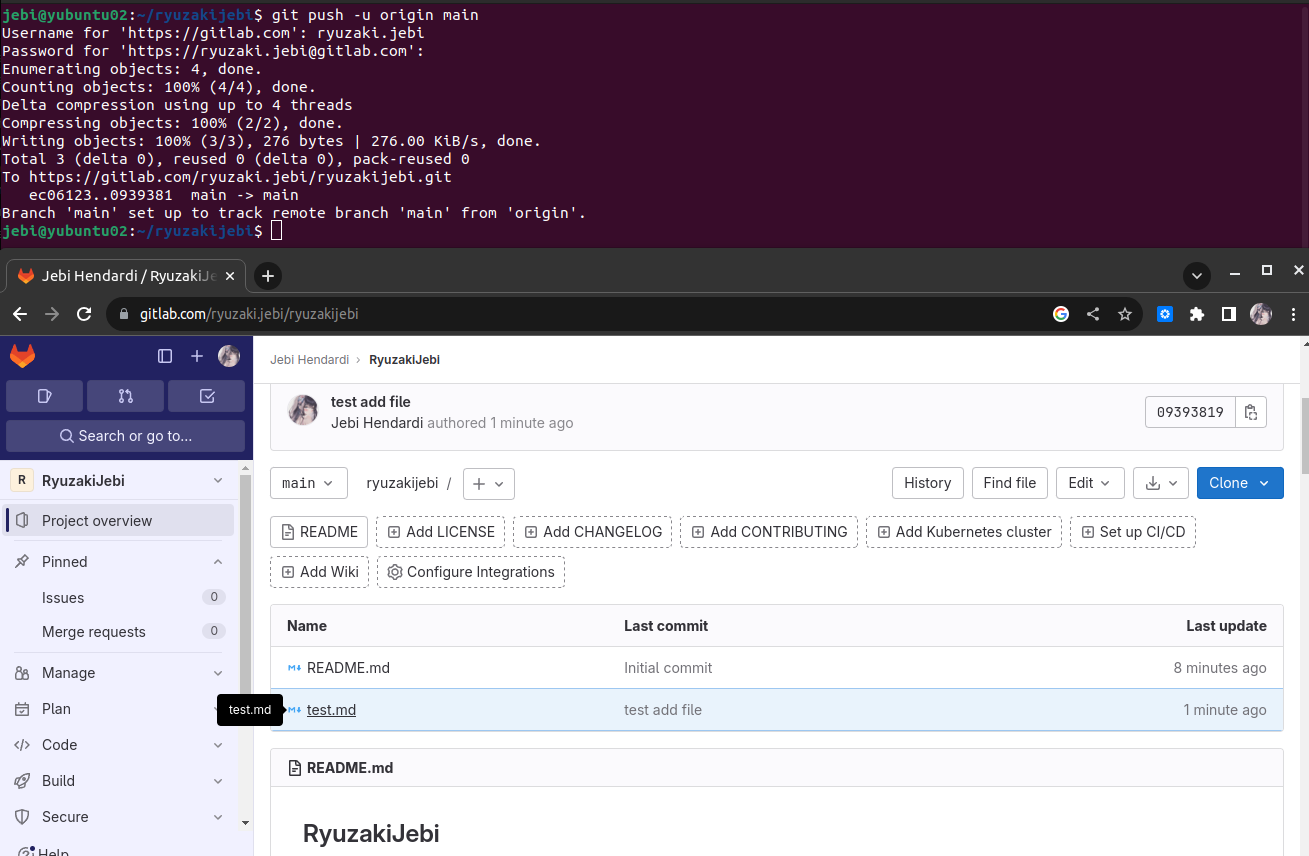Open the 'test add file' commit in table

pyautogui.click(x=663, y=710)
